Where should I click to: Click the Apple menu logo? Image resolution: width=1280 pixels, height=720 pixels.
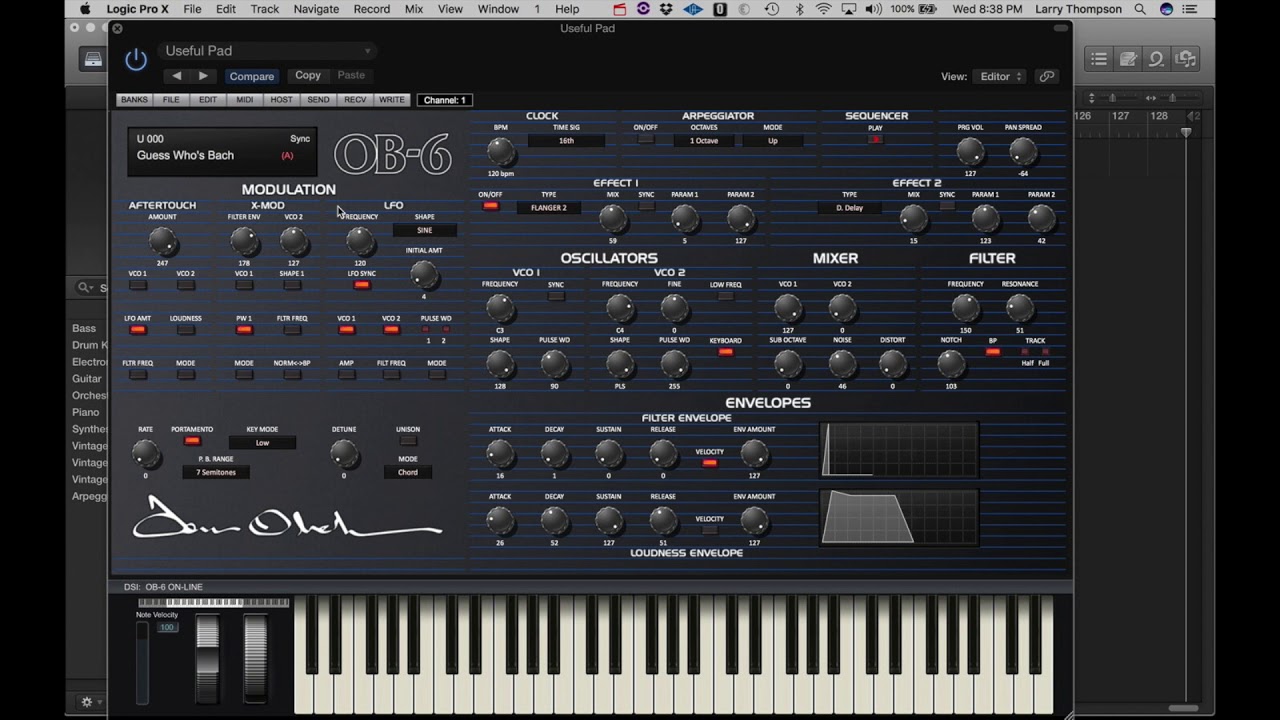(x=86, y=9)
